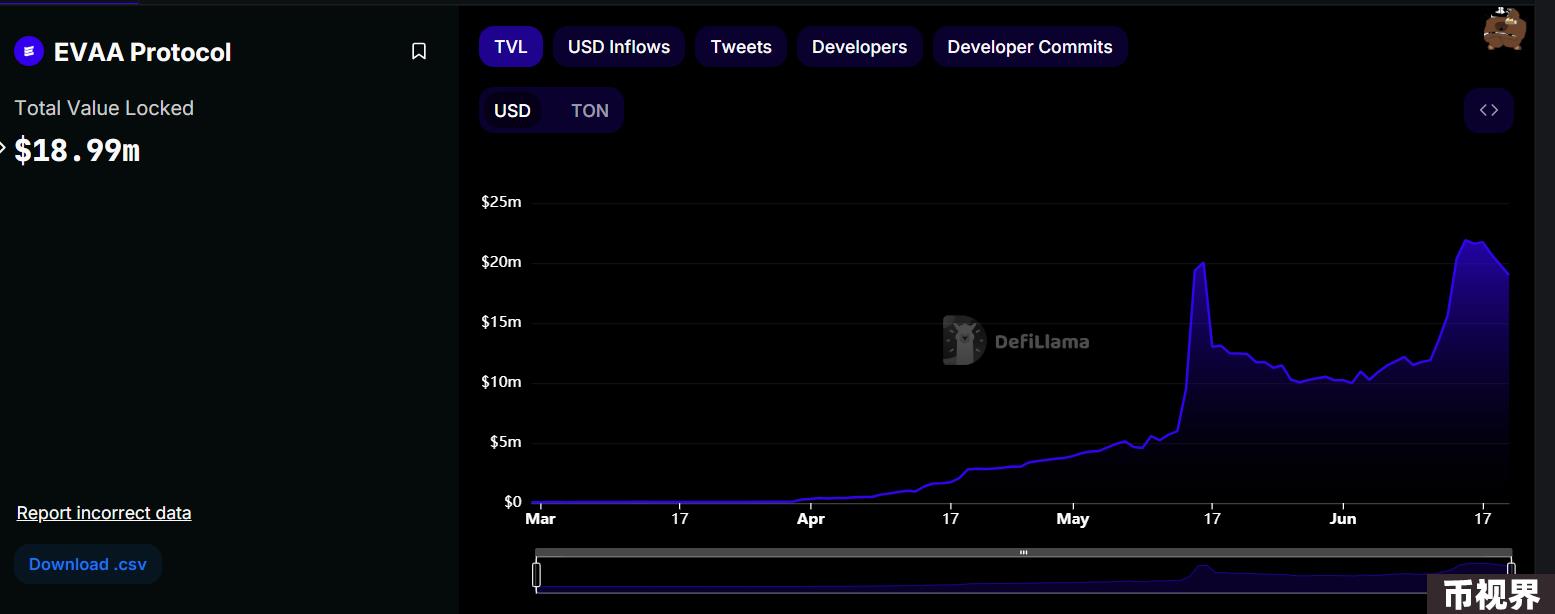The height and width of the screenshot is (614, 1555).
Task: Click the EVAA Protocol title text
Action: [142, 52]
